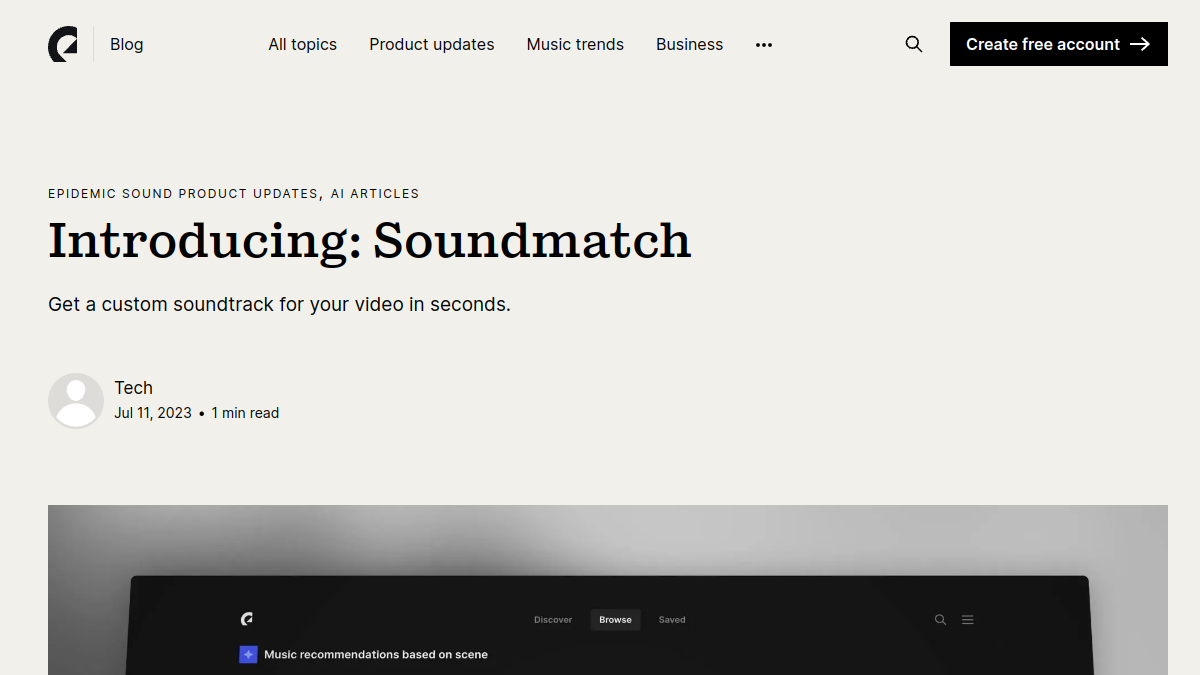Screen dimensions: 1200x675
Task: Click Saved tab in hero image
Action: pos(672,620)
